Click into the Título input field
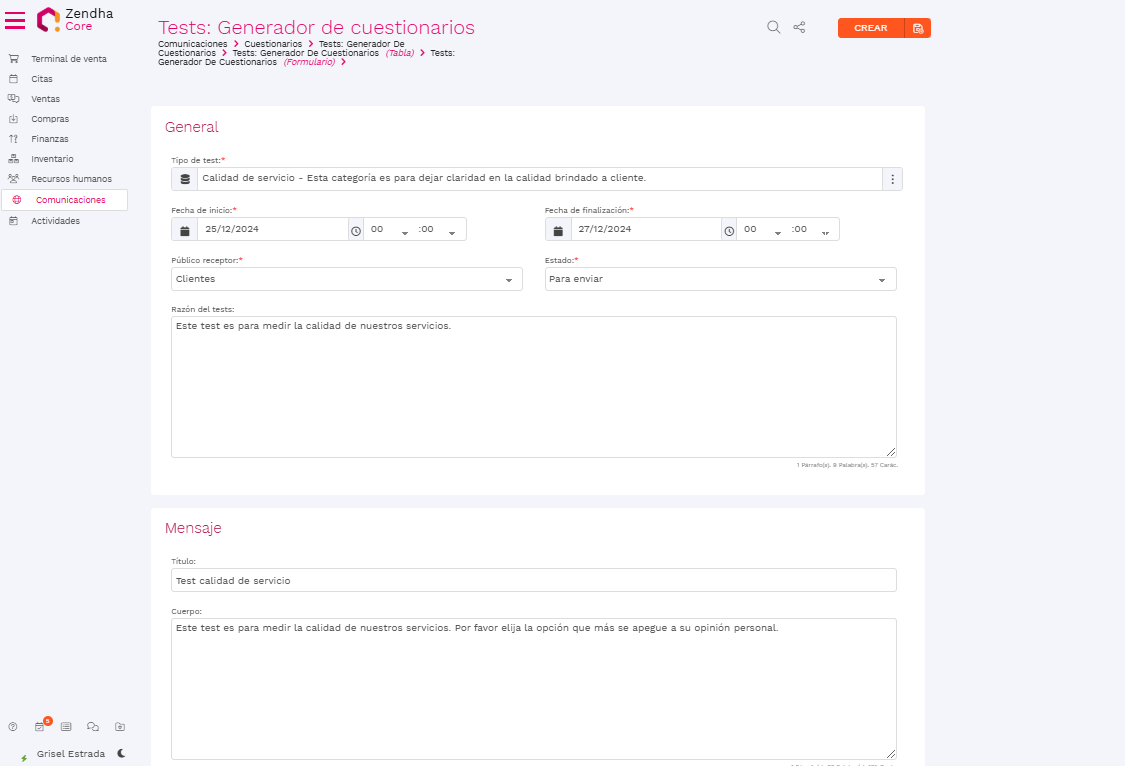This screenshot has height=766, width=1125. click(x=533, y=581)
